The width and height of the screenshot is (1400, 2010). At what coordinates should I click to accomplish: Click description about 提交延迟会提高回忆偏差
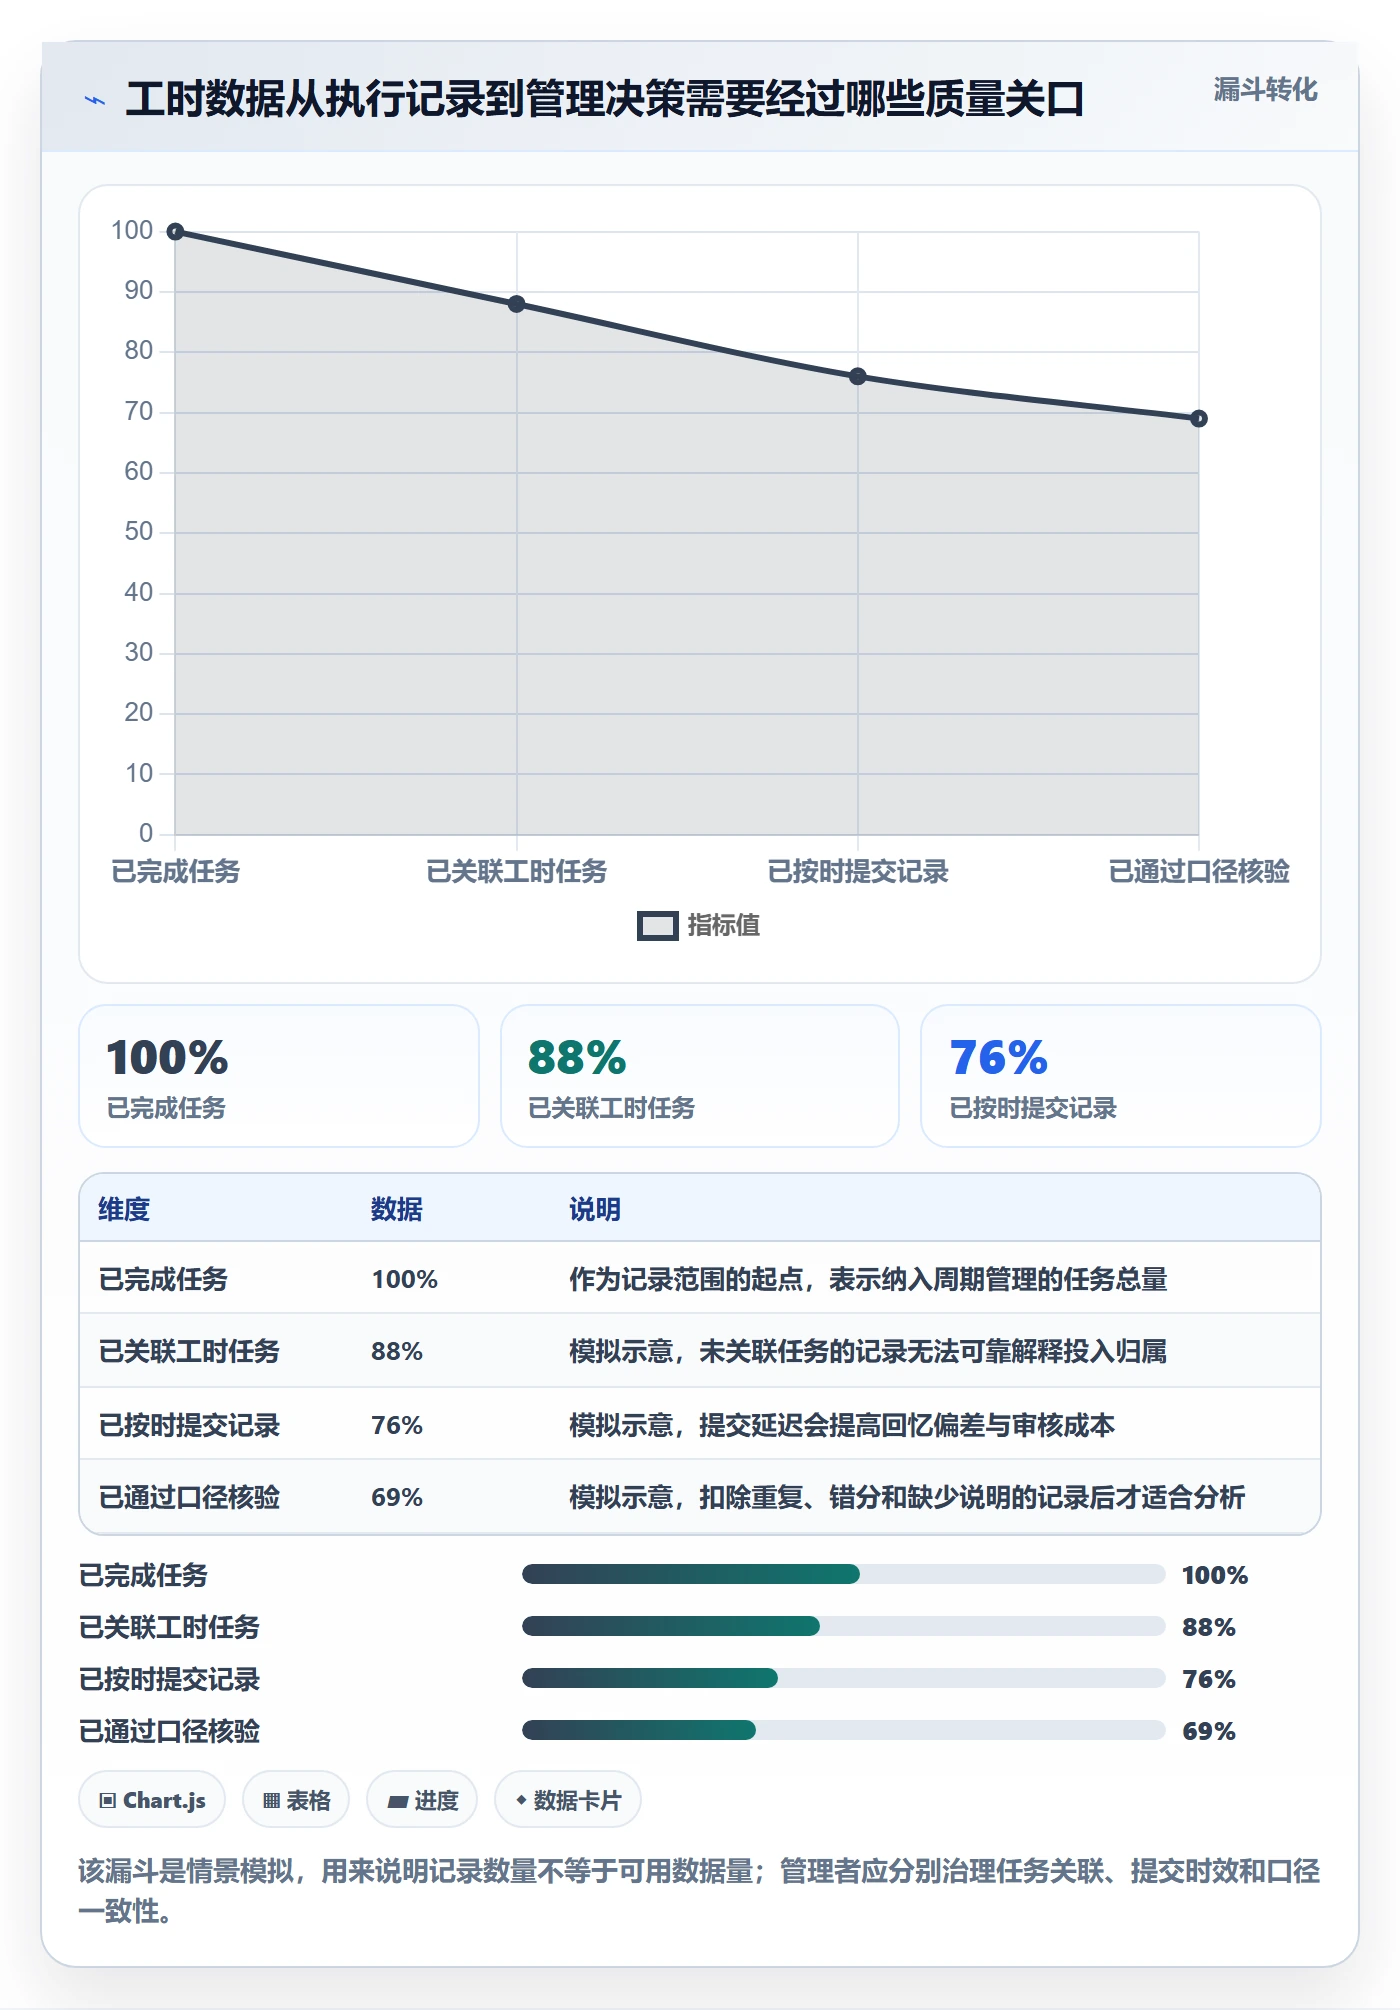[842, 1425]
